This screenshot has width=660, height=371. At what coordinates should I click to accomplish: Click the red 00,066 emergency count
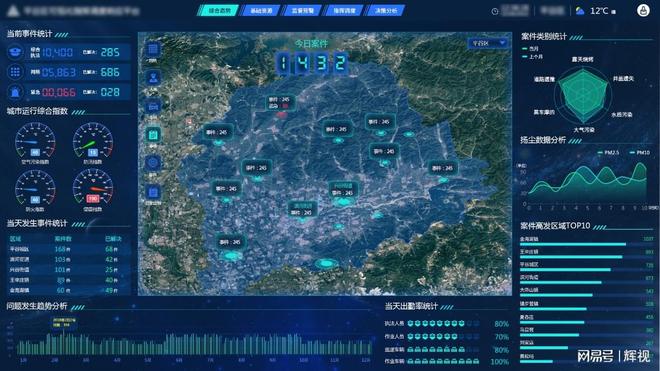(x=59, y=92)
